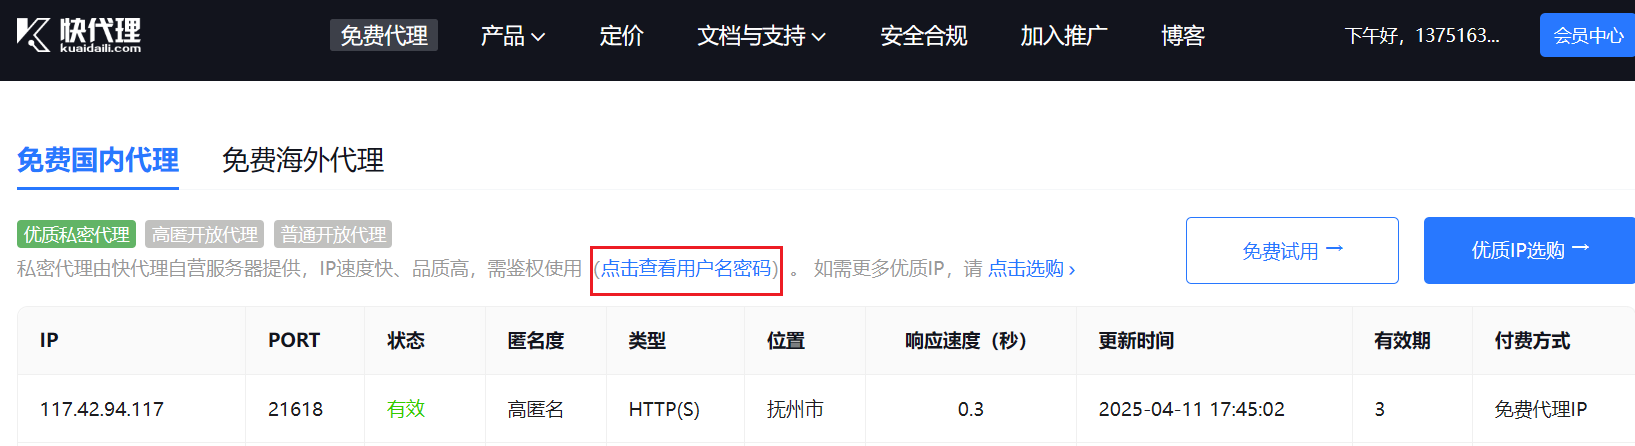1635x446 pixels.
Task: Click the IP address 117.42.94.117 cell
Action: pyautogui.click(x=102, y=409)
